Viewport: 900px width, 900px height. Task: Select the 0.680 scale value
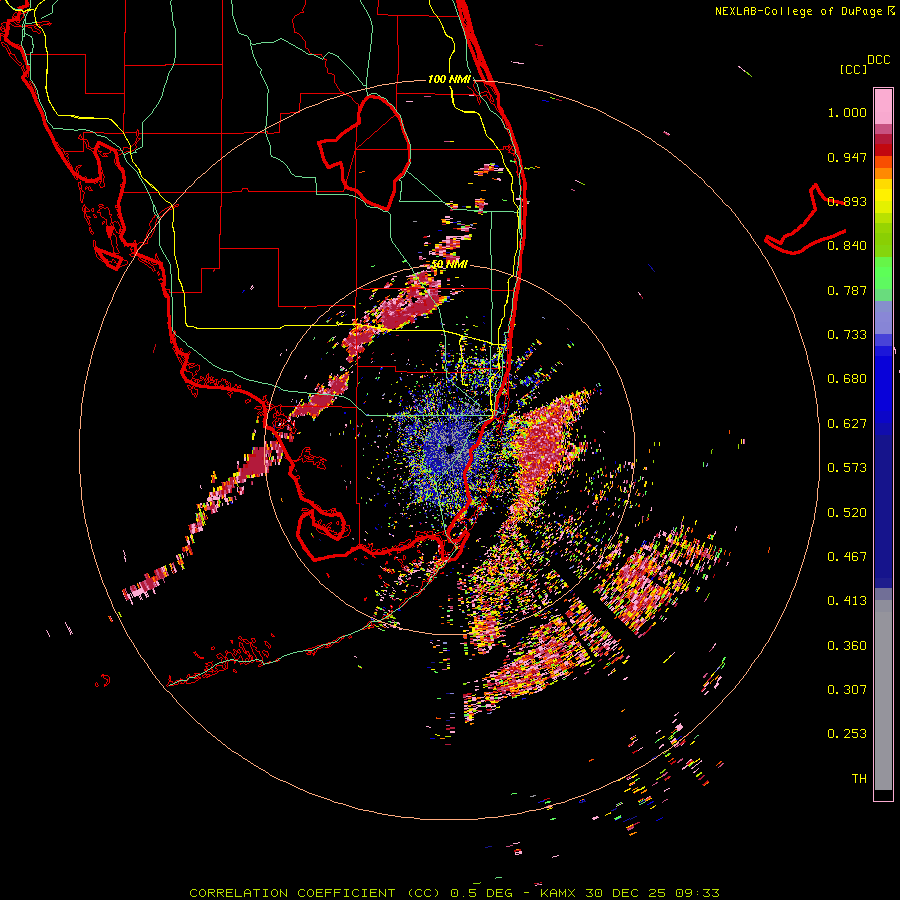click(847, 379)
